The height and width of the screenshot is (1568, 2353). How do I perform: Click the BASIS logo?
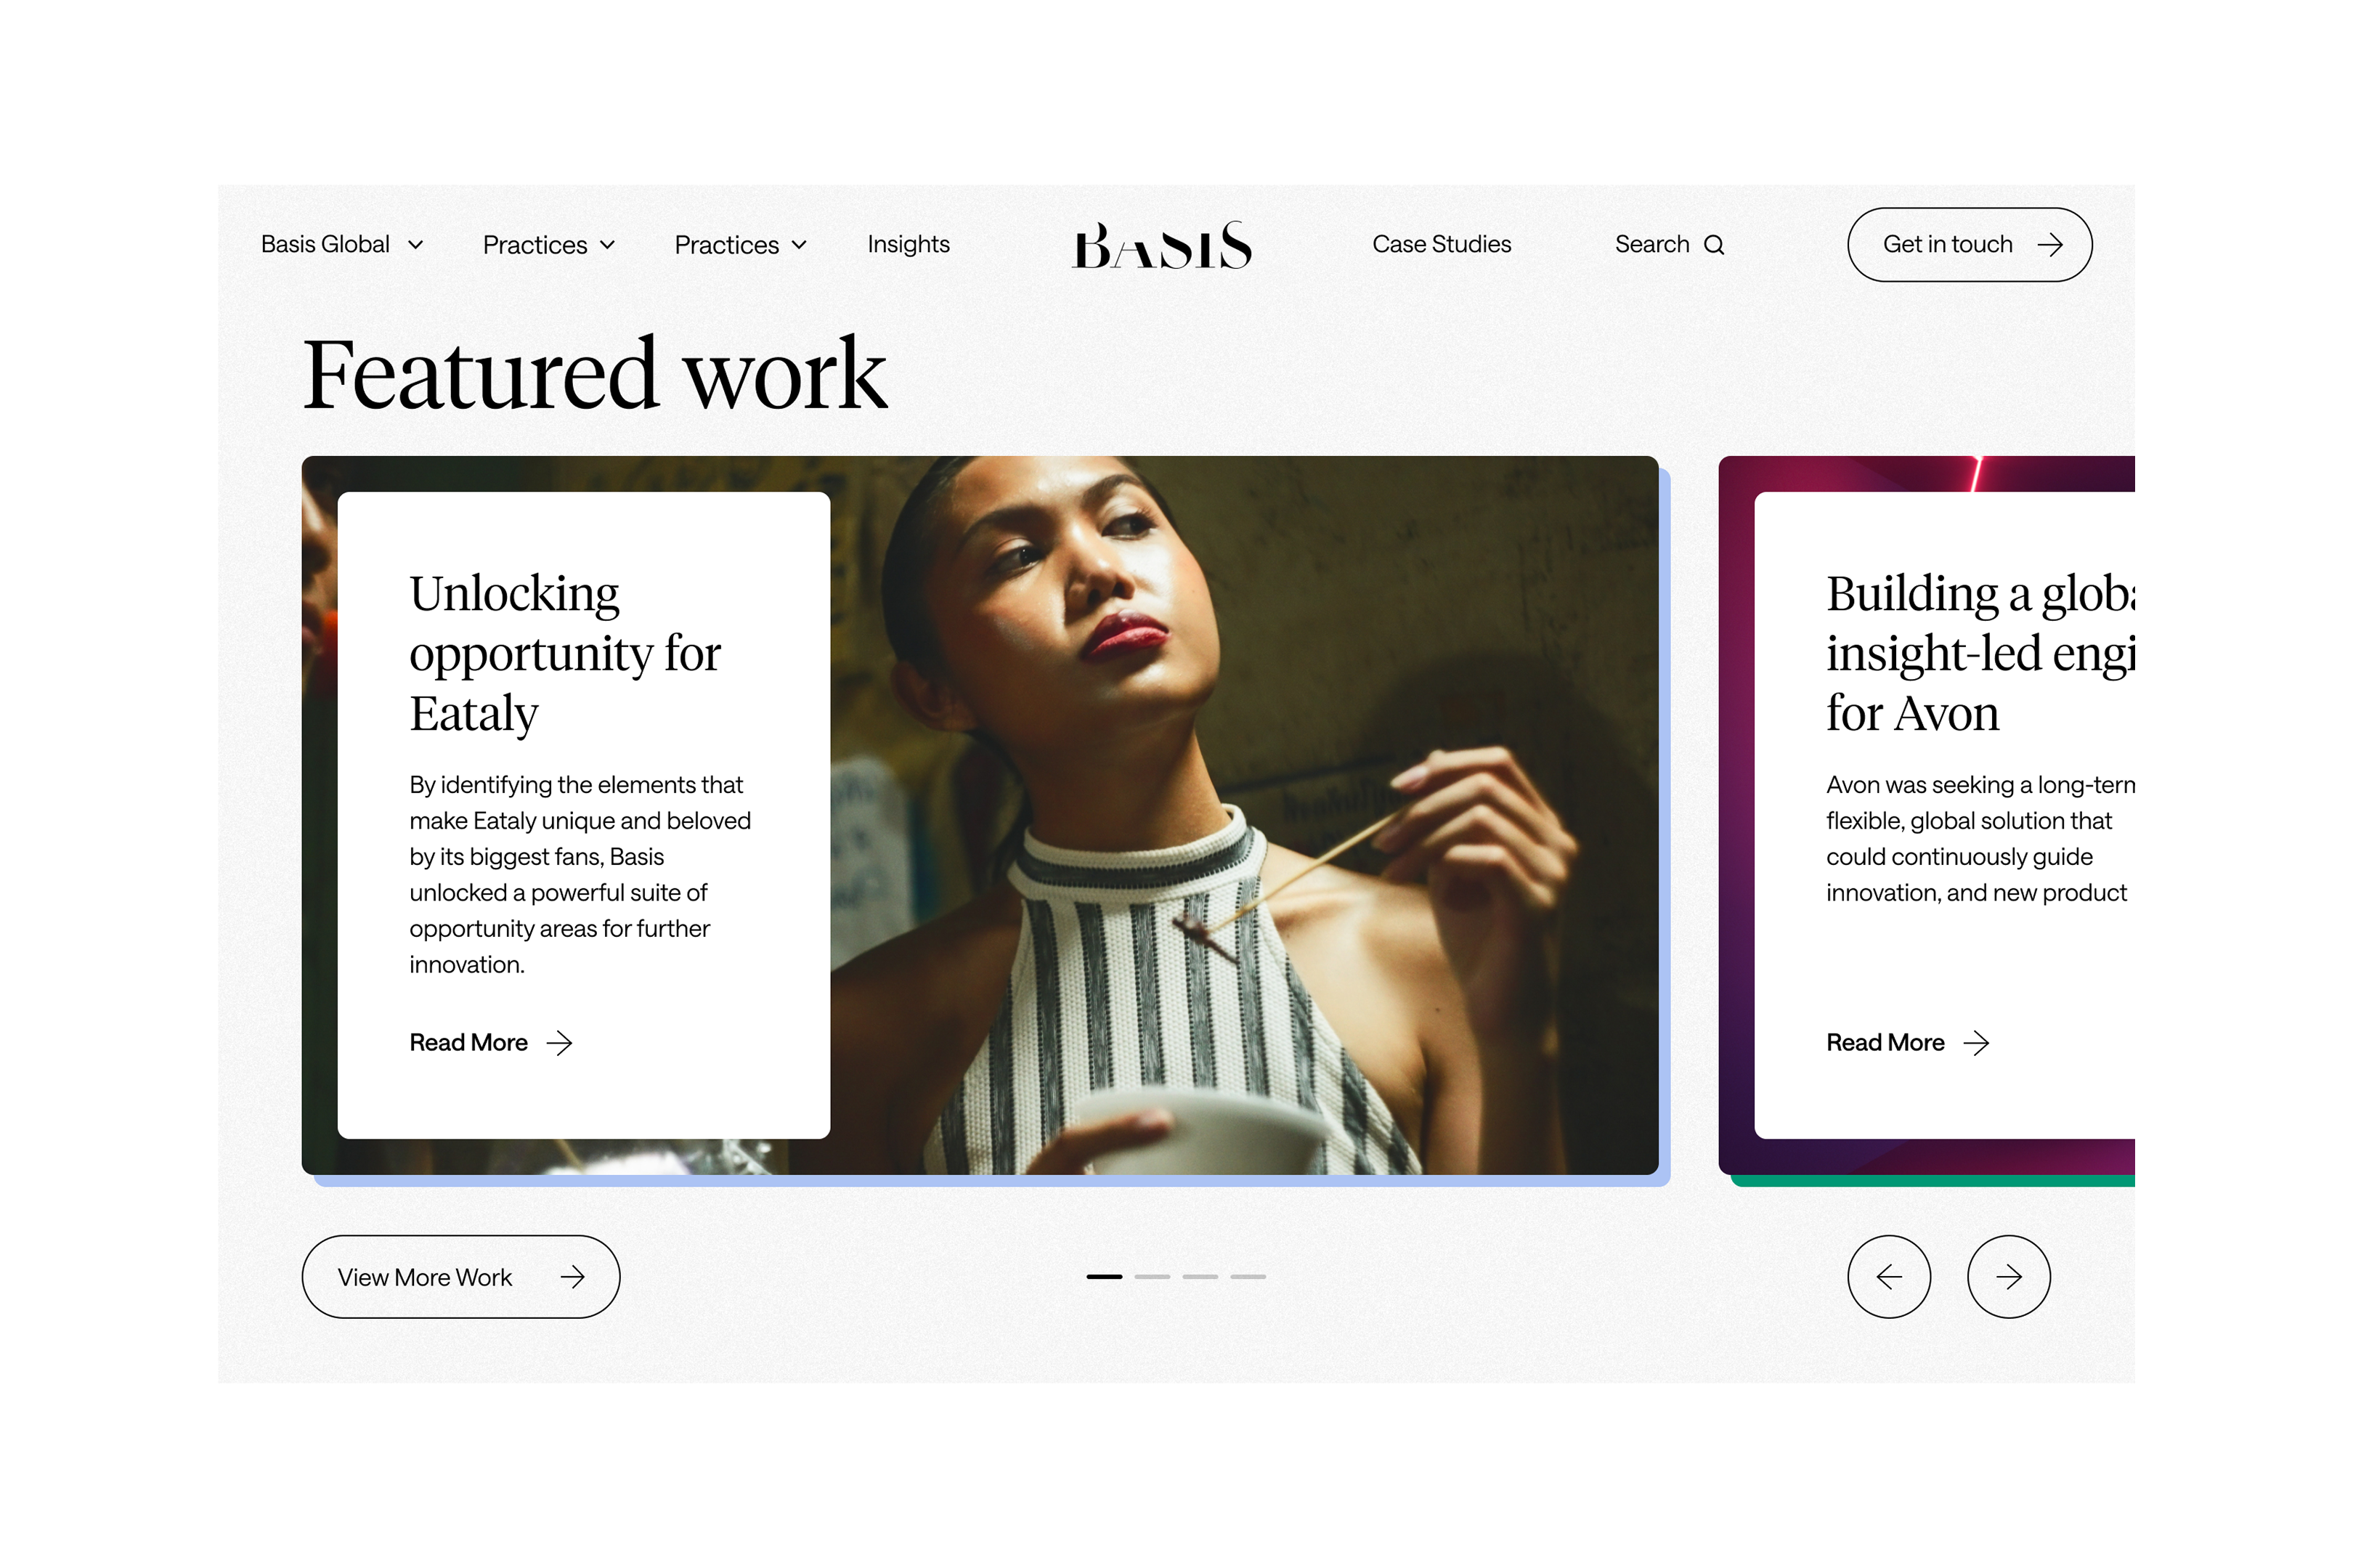pos(1161,245)
